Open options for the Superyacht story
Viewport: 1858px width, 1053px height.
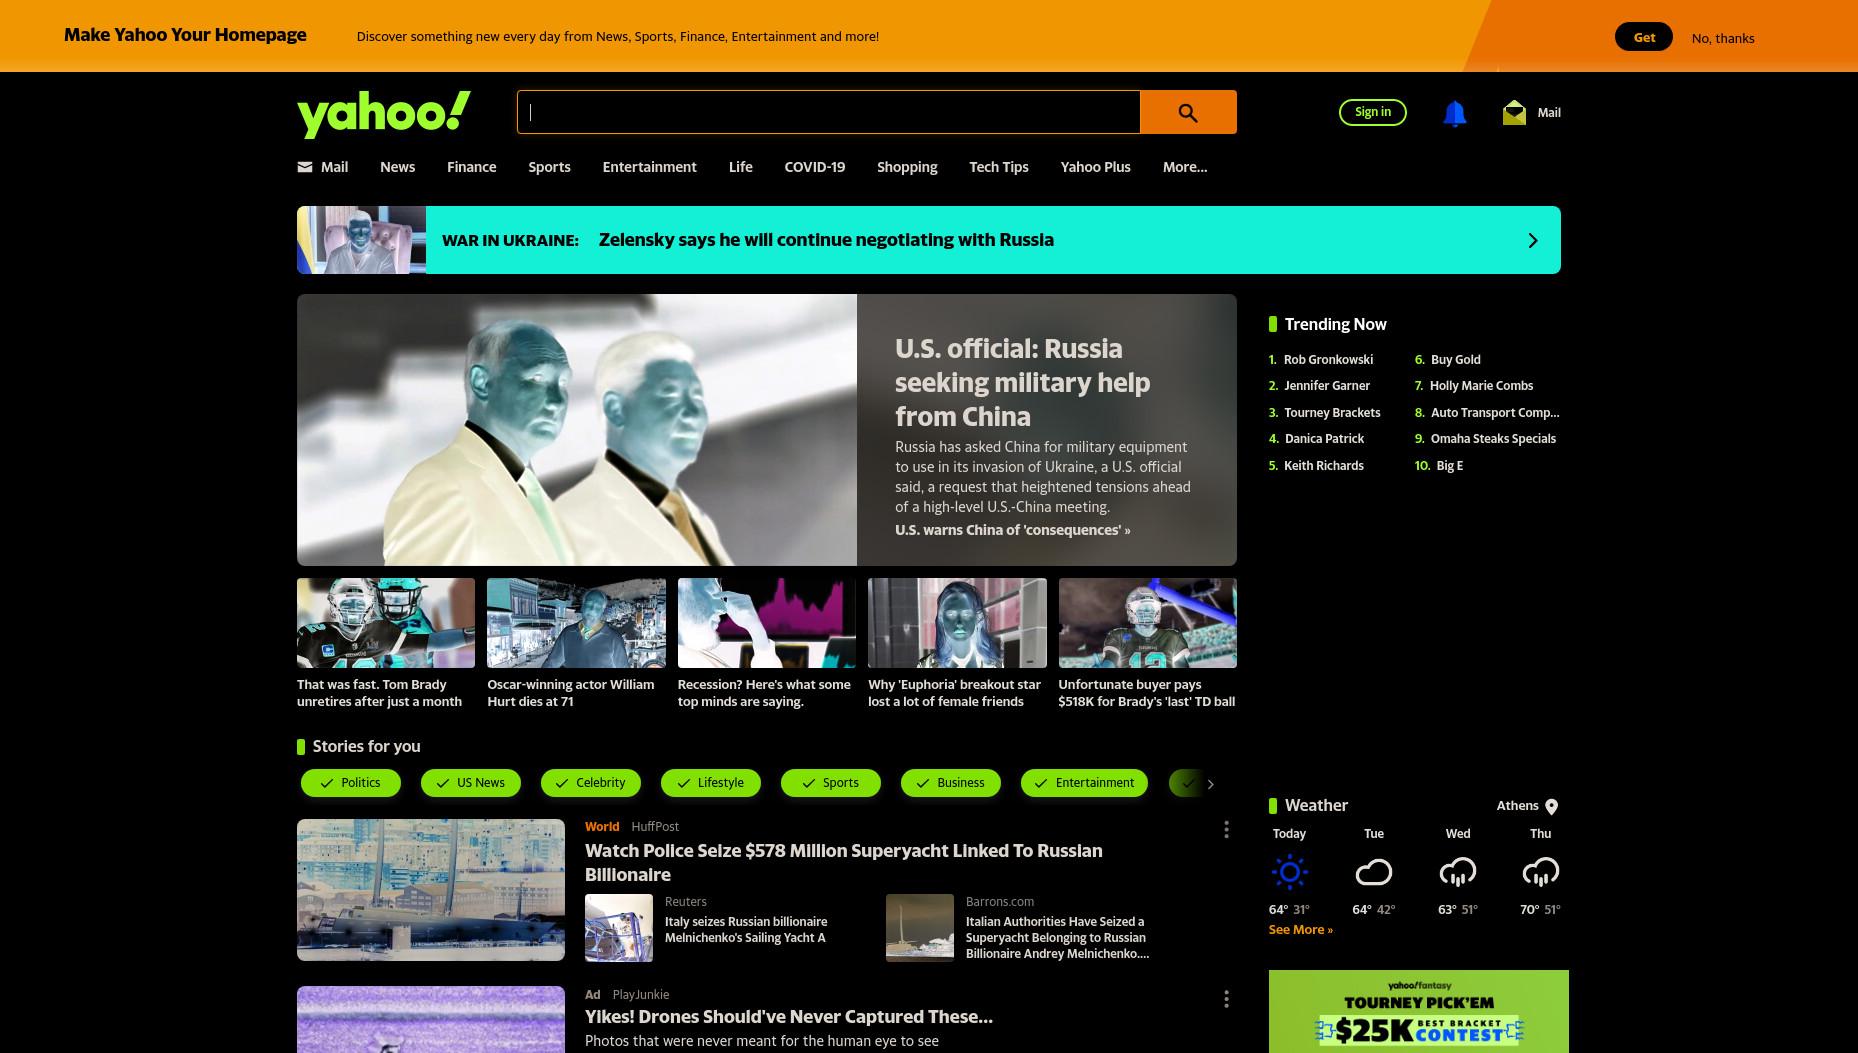(1226, 830)
